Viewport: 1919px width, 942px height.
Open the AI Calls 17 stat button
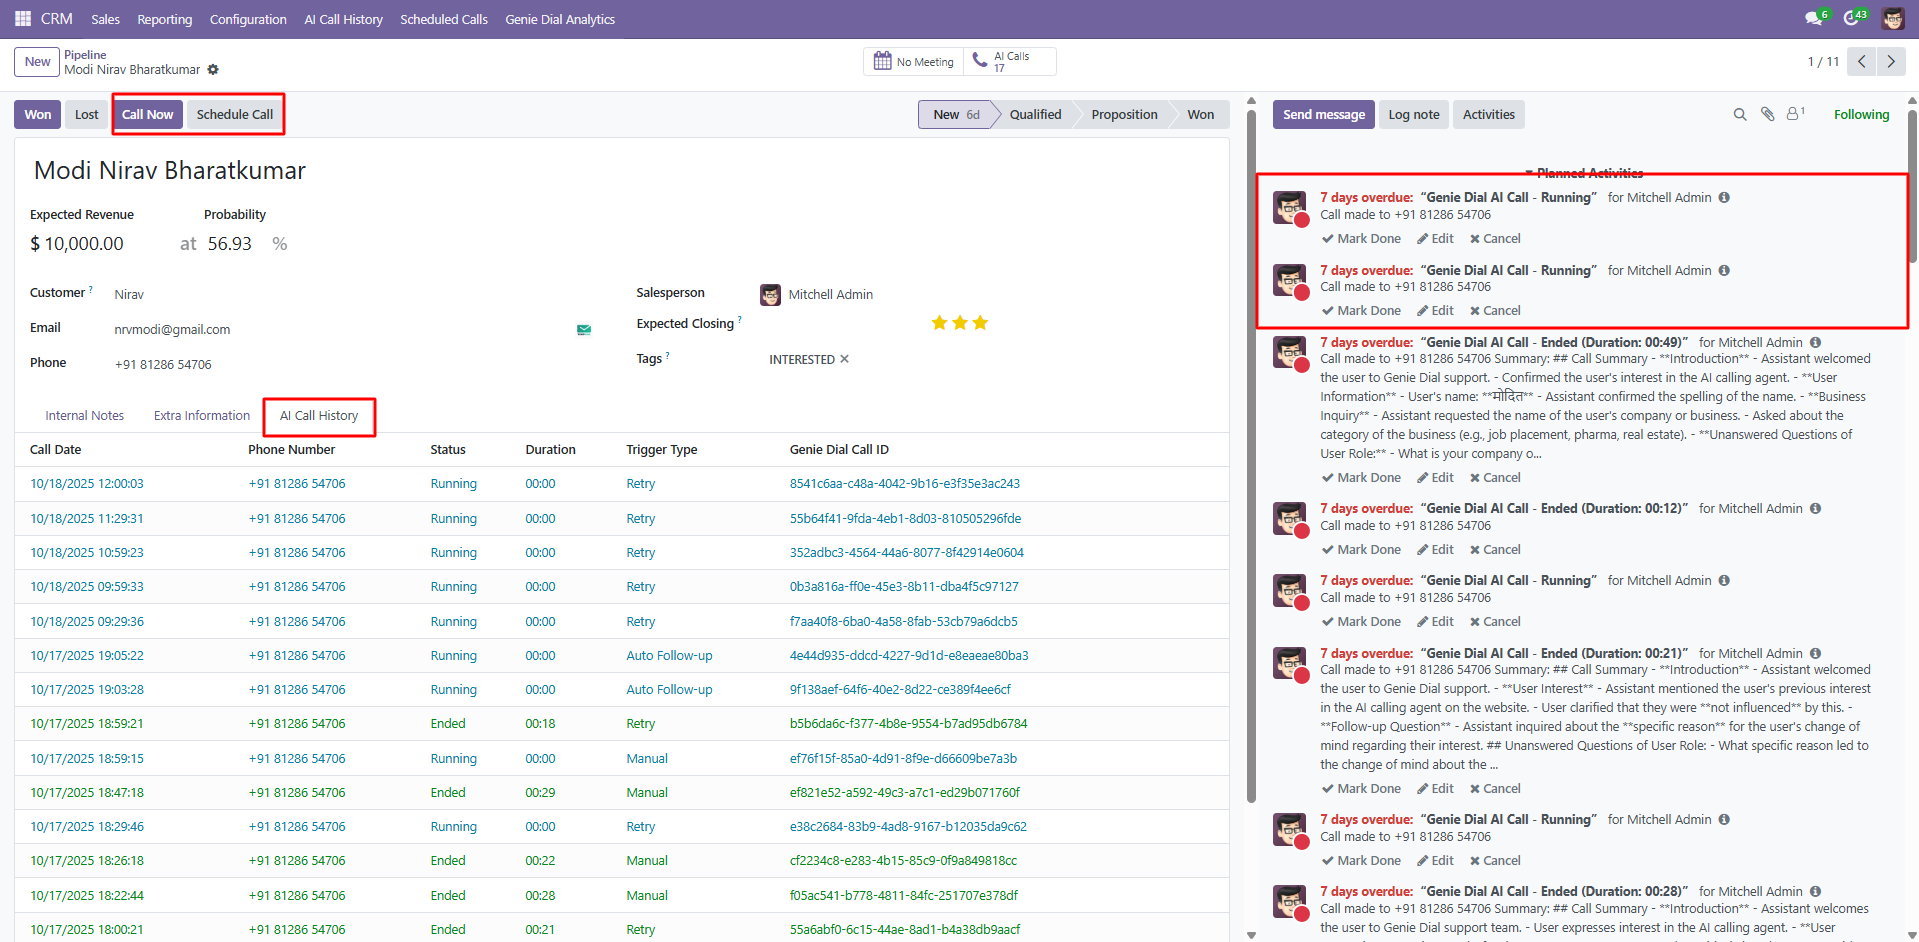[x=1010, y=62]
